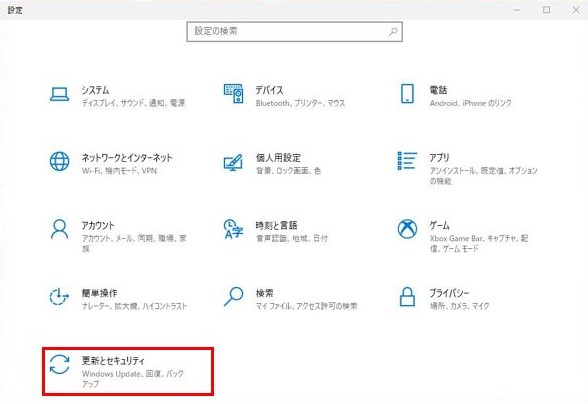Open the ゲーム settings title
The width and height of the screenshot is (588, 404).
(x=440, y=225)
